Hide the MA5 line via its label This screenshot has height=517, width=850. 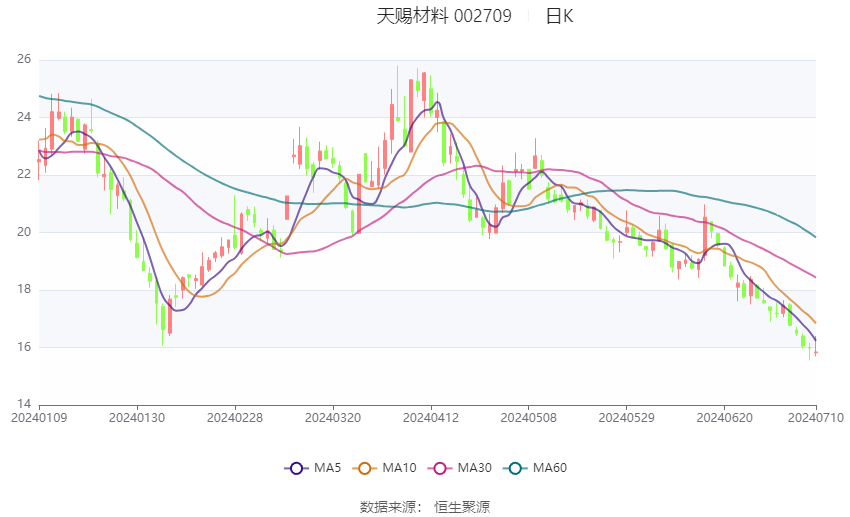(327, 468)
